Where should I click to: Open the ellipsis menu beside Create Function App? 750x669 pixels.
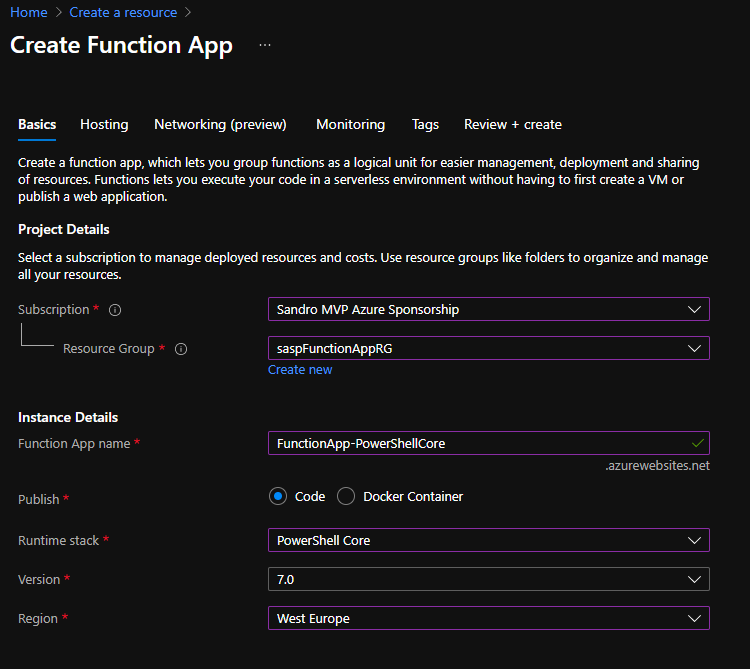(264, 46)
